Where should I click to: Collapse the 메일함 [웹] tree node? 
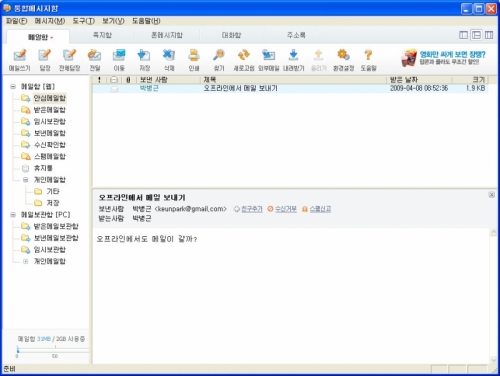pyautogui.click(x=13, y=87)
